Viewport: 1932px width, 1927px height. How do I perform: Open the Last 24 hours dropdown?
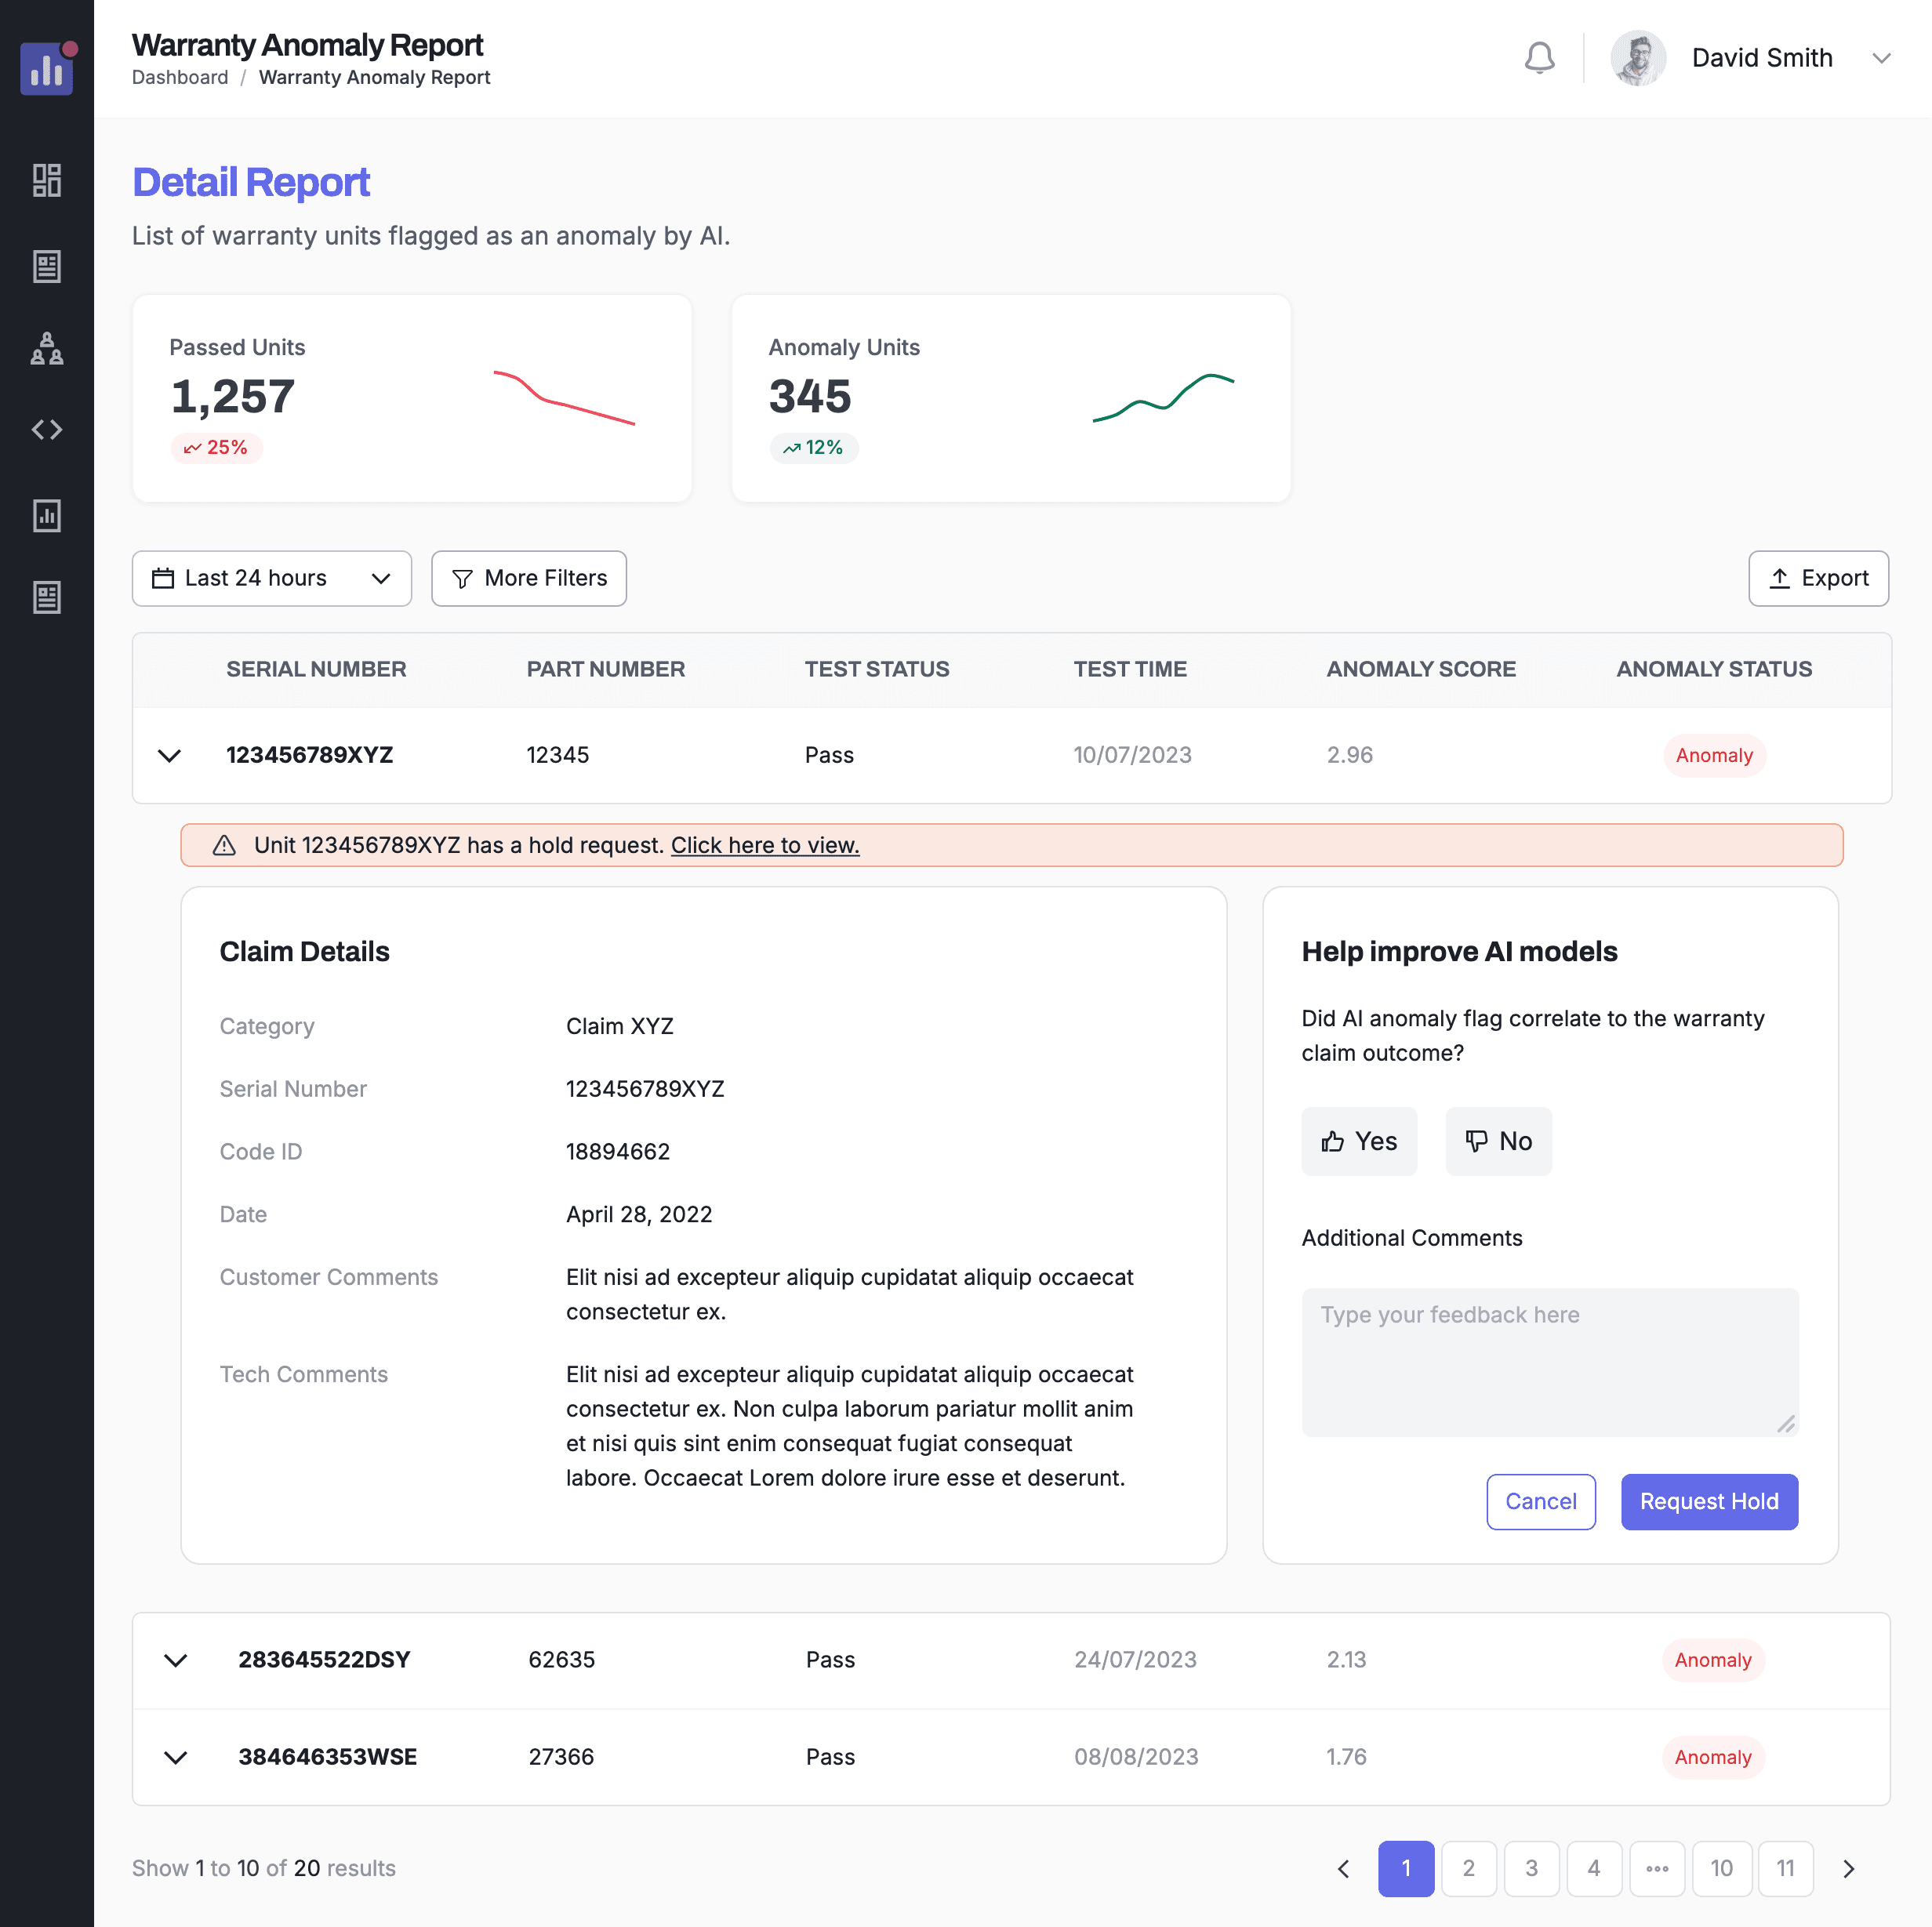tap(271, 578)
